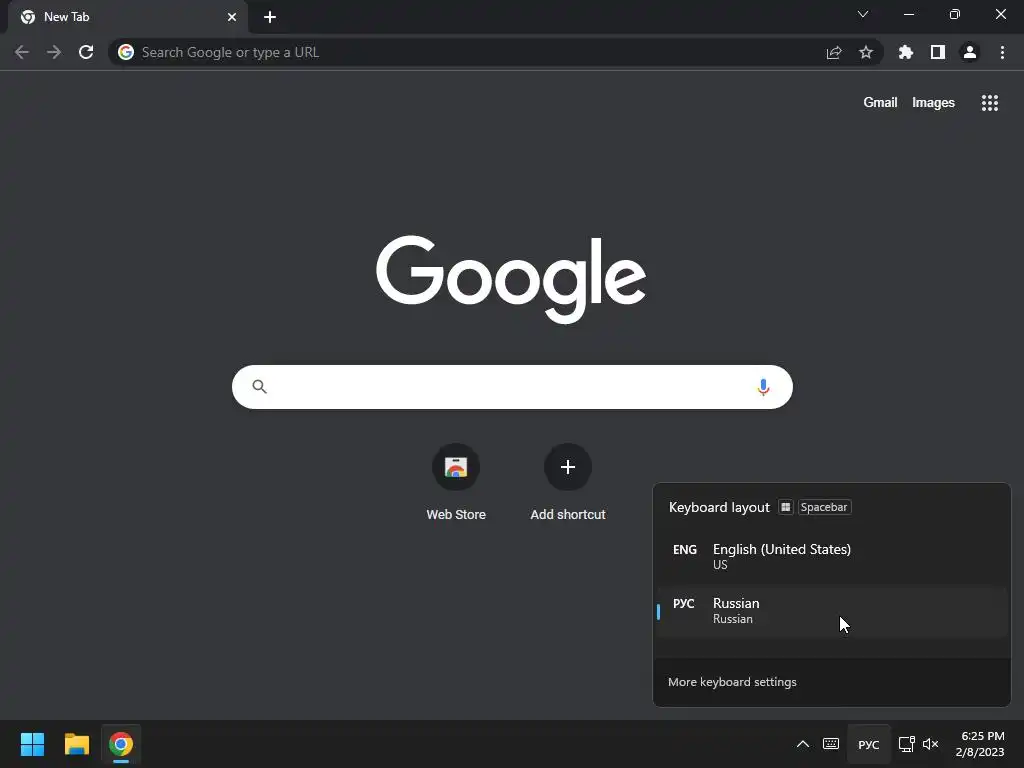Click the Windows key hint badge

tap(786, 507)
